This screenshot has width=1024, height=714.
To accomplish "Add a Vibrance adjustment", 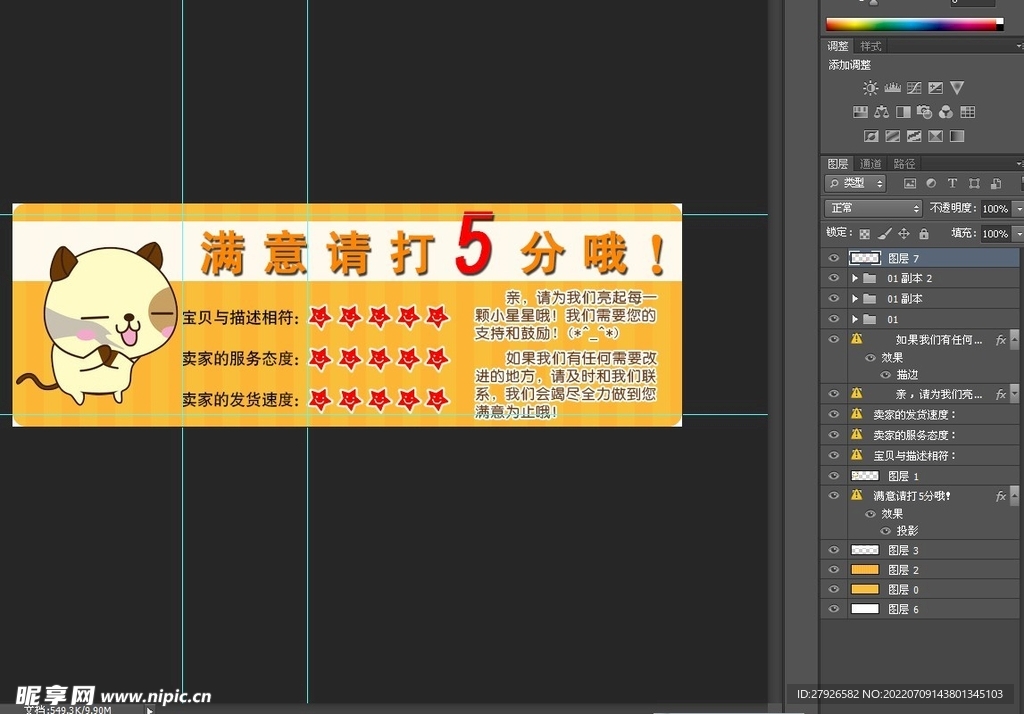I will point(957,88).
